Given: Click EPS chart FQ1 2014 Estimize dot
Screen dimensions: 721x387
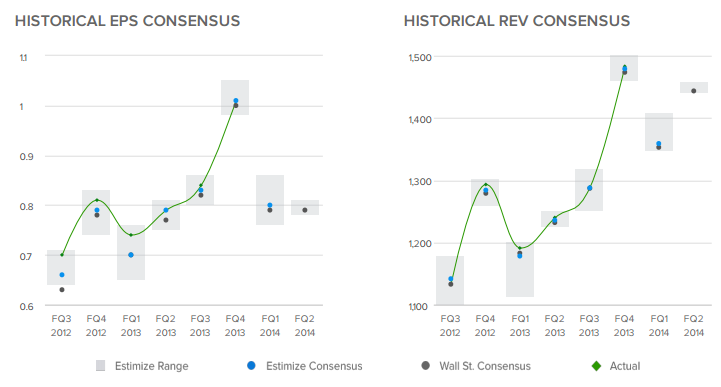Looking at the screenshot, I should click(270, 205).
